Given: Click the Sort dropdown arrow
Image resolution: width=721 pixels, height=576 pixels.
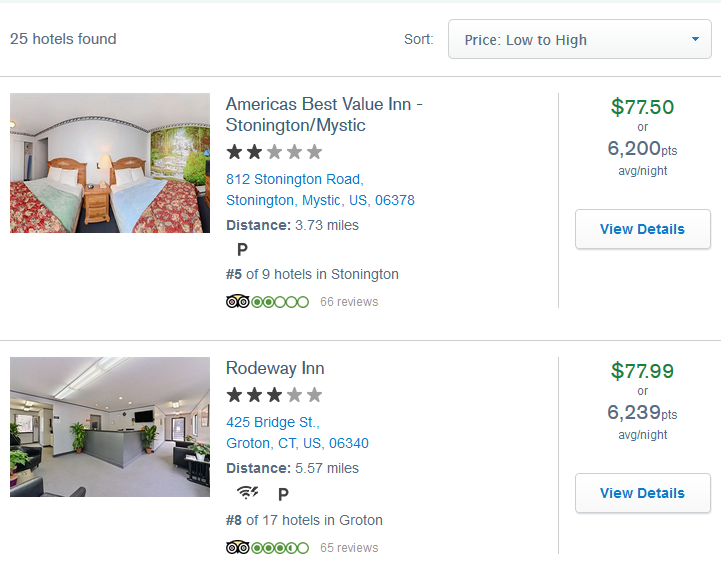Looking at the screenshot, I should (695, 40).
